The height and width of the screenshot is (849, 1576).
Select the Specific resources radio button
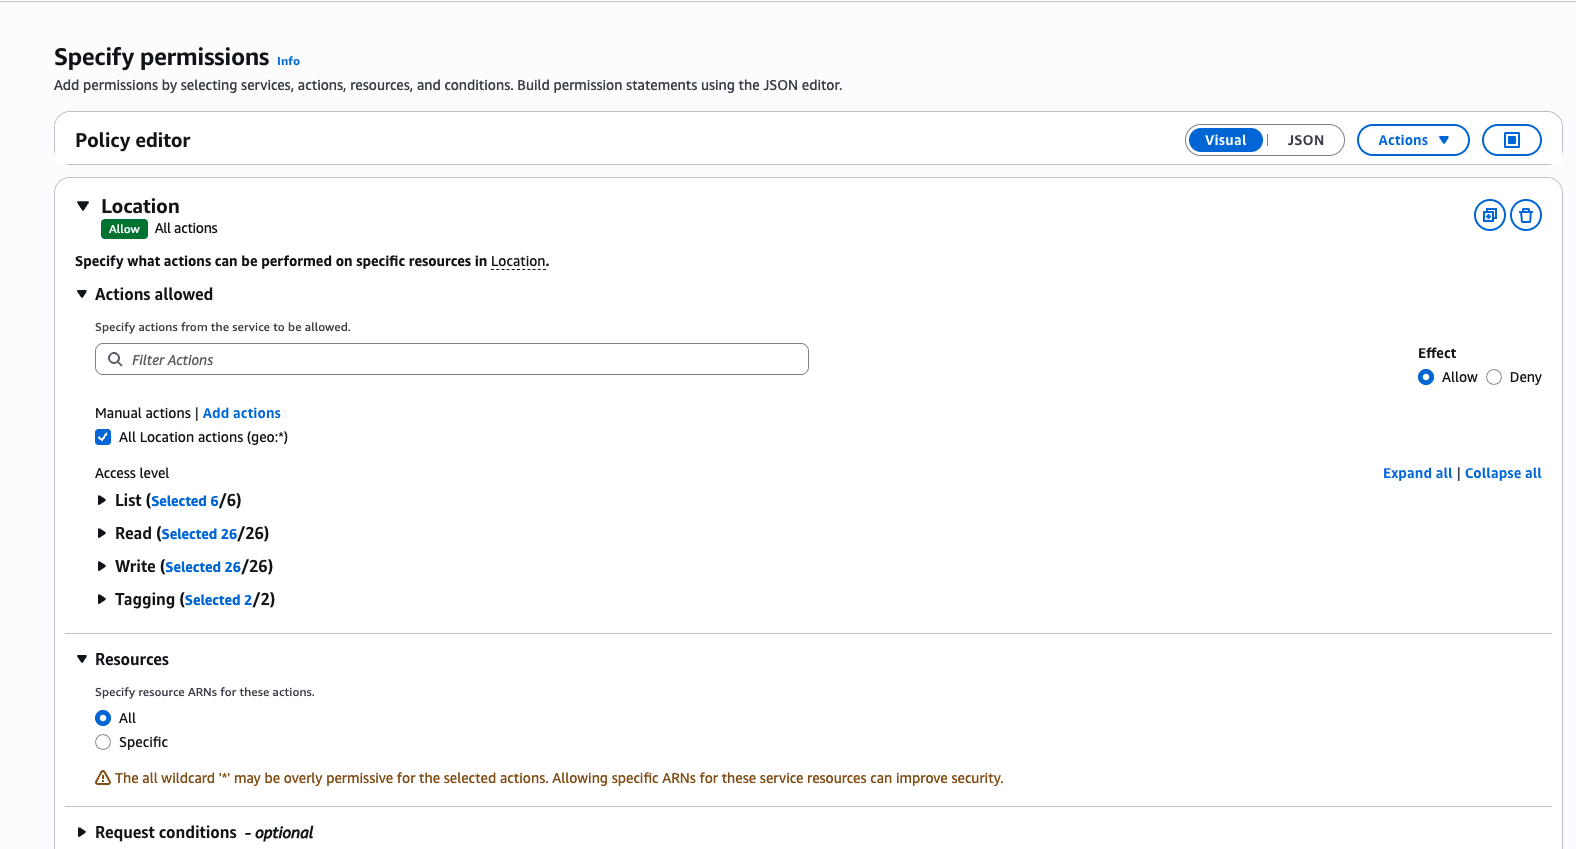(x=103, y=742)
